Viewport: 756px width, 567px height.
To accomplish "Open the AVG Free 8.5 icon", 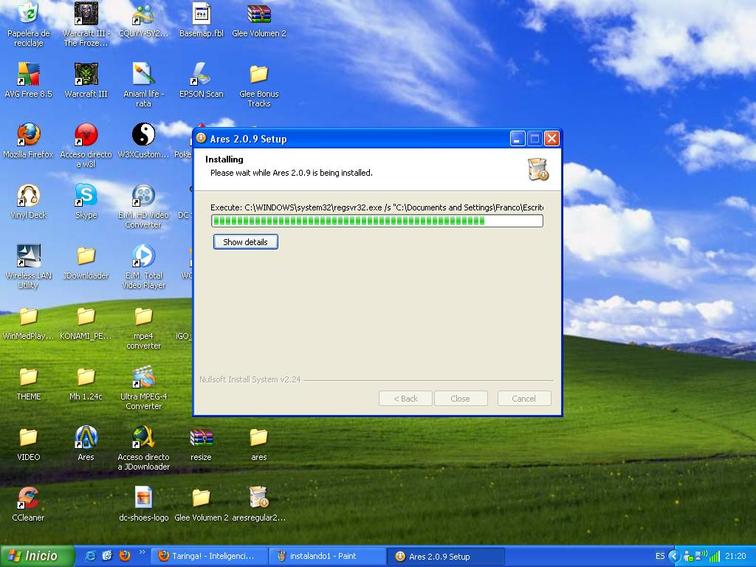I will (x=28, y=75).
